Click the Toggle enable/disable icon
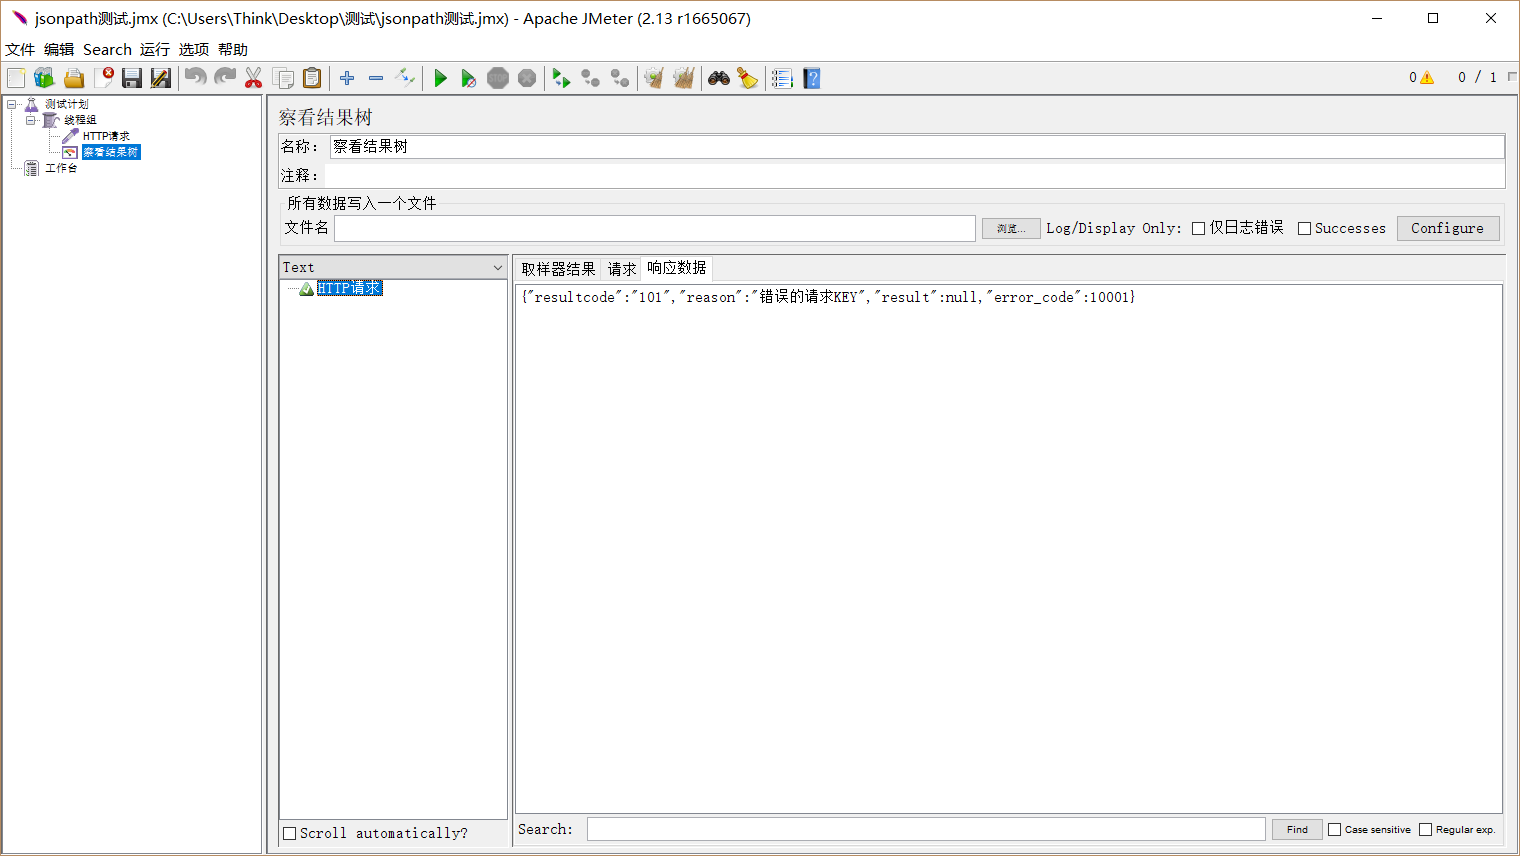 click(x=405, y=78)
